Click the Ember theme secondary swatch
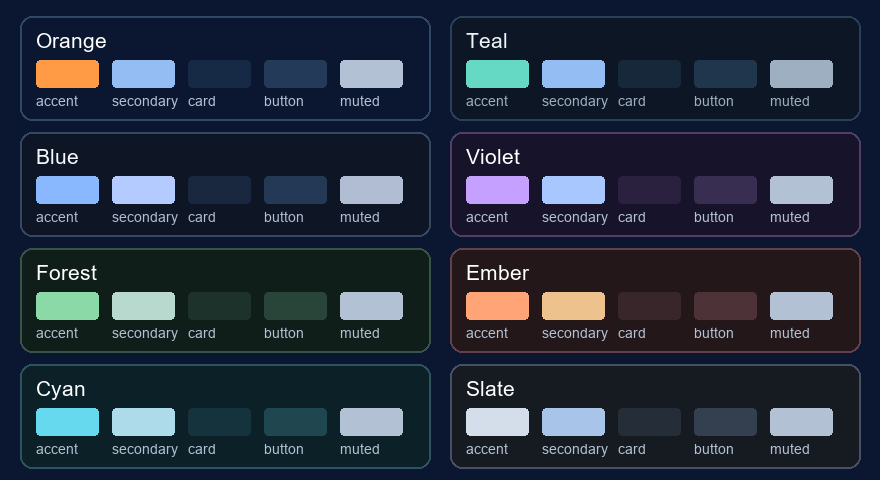Image resolution: width=880 pixels, height=480 pixels. click(574, 306)
